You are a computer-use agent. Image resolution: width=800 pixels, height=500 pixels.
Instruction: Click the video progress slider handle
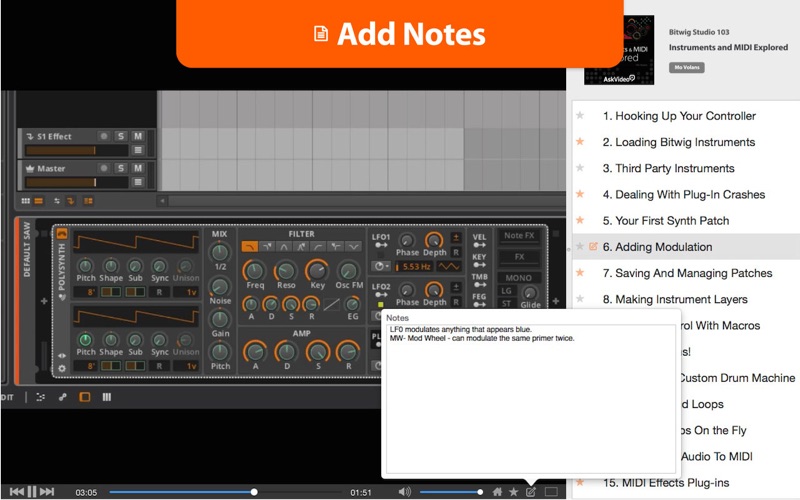[254, 492]
